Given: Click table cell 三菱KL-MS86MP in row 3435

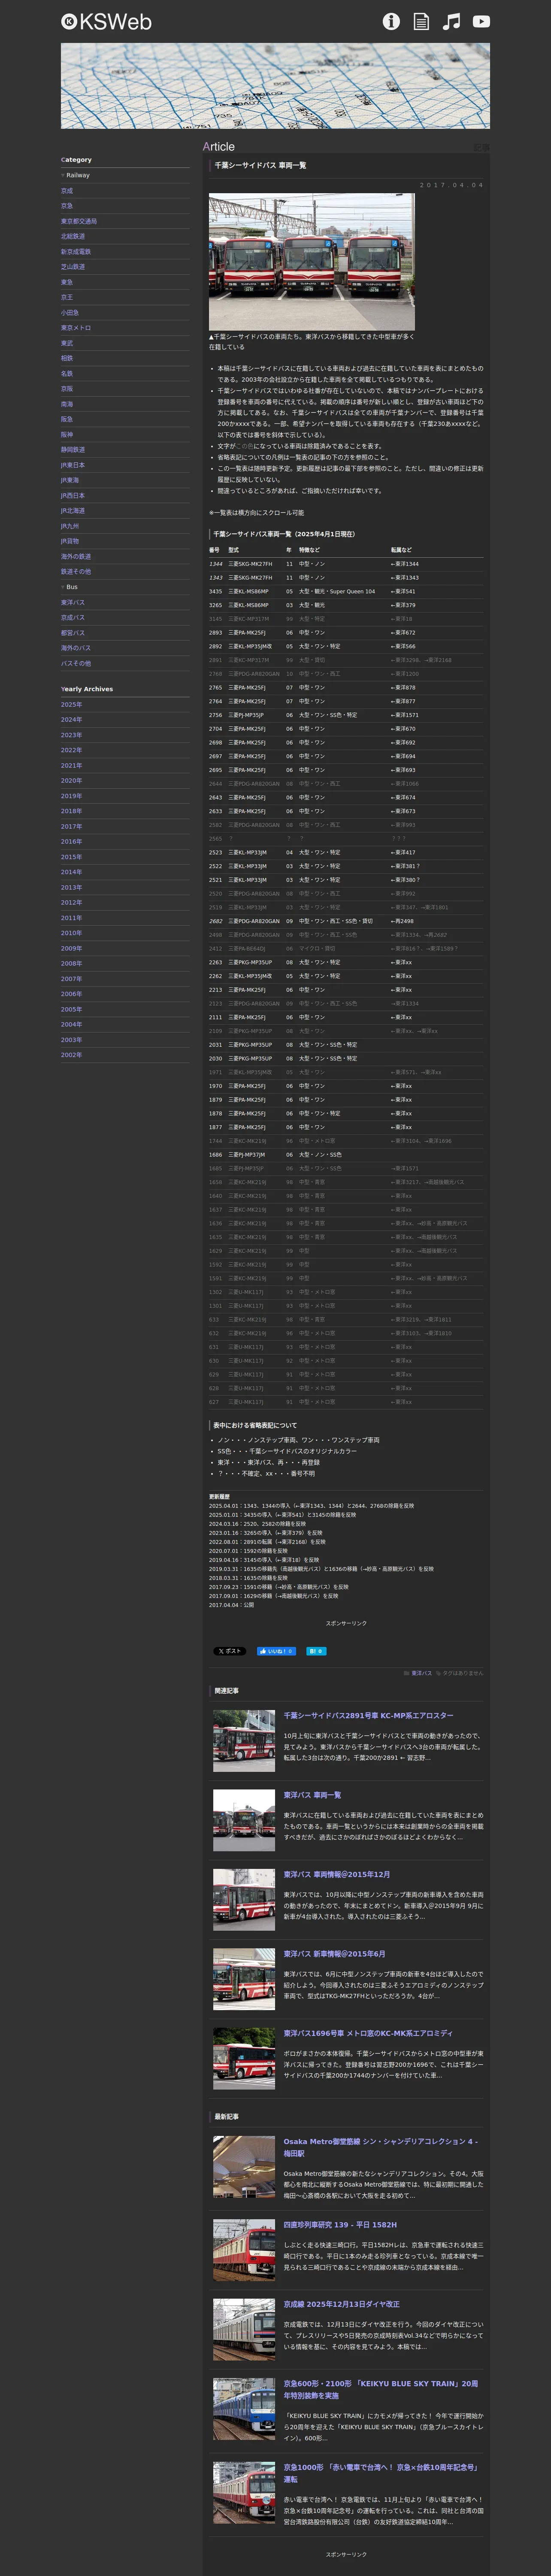Looking at the screenshot, I should (248, 591).
